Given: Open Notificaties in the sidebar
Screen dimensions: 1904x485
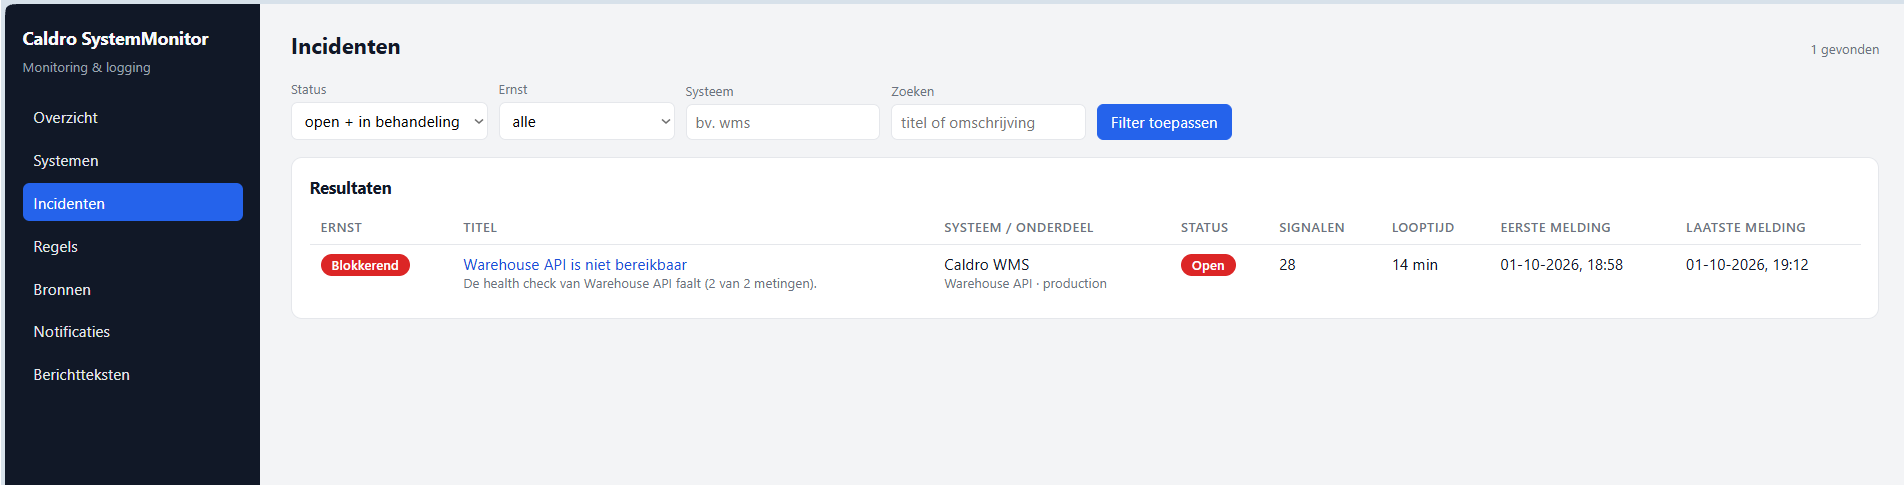Looking at the screenshot, I should pos(132,332).
